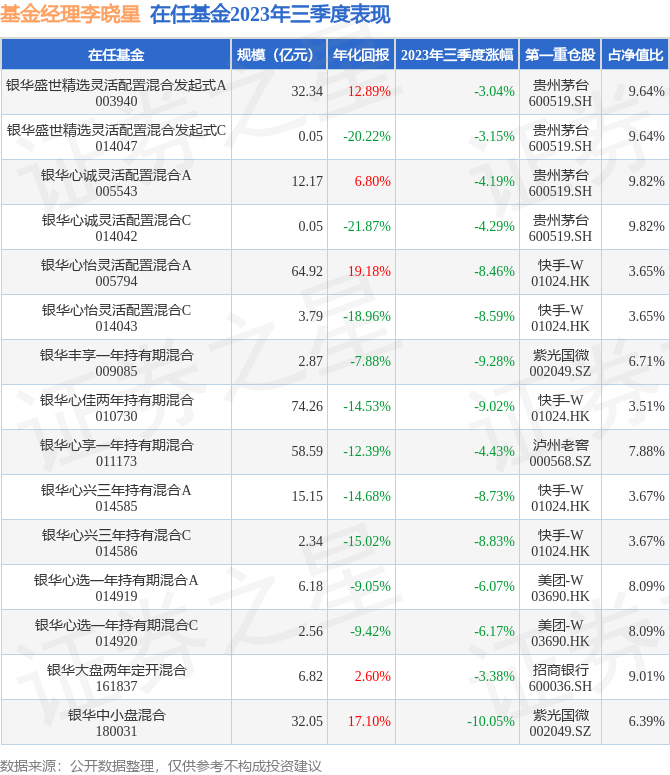The height and width of the screenshot is (775, 670).
Task: Click quarterly change -8.46%
Action: pos(495,271)
